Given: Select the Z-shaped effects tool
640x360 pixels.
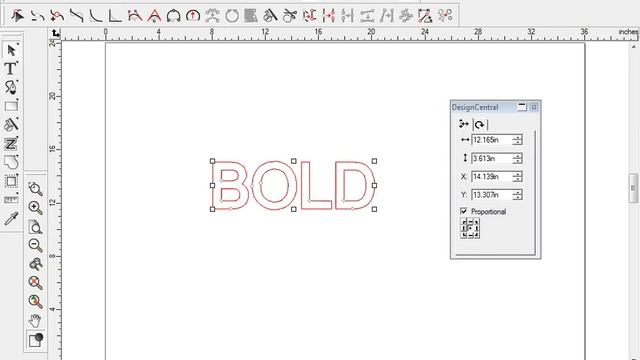Looking at the screenshot, I should (x=11, y=144).
